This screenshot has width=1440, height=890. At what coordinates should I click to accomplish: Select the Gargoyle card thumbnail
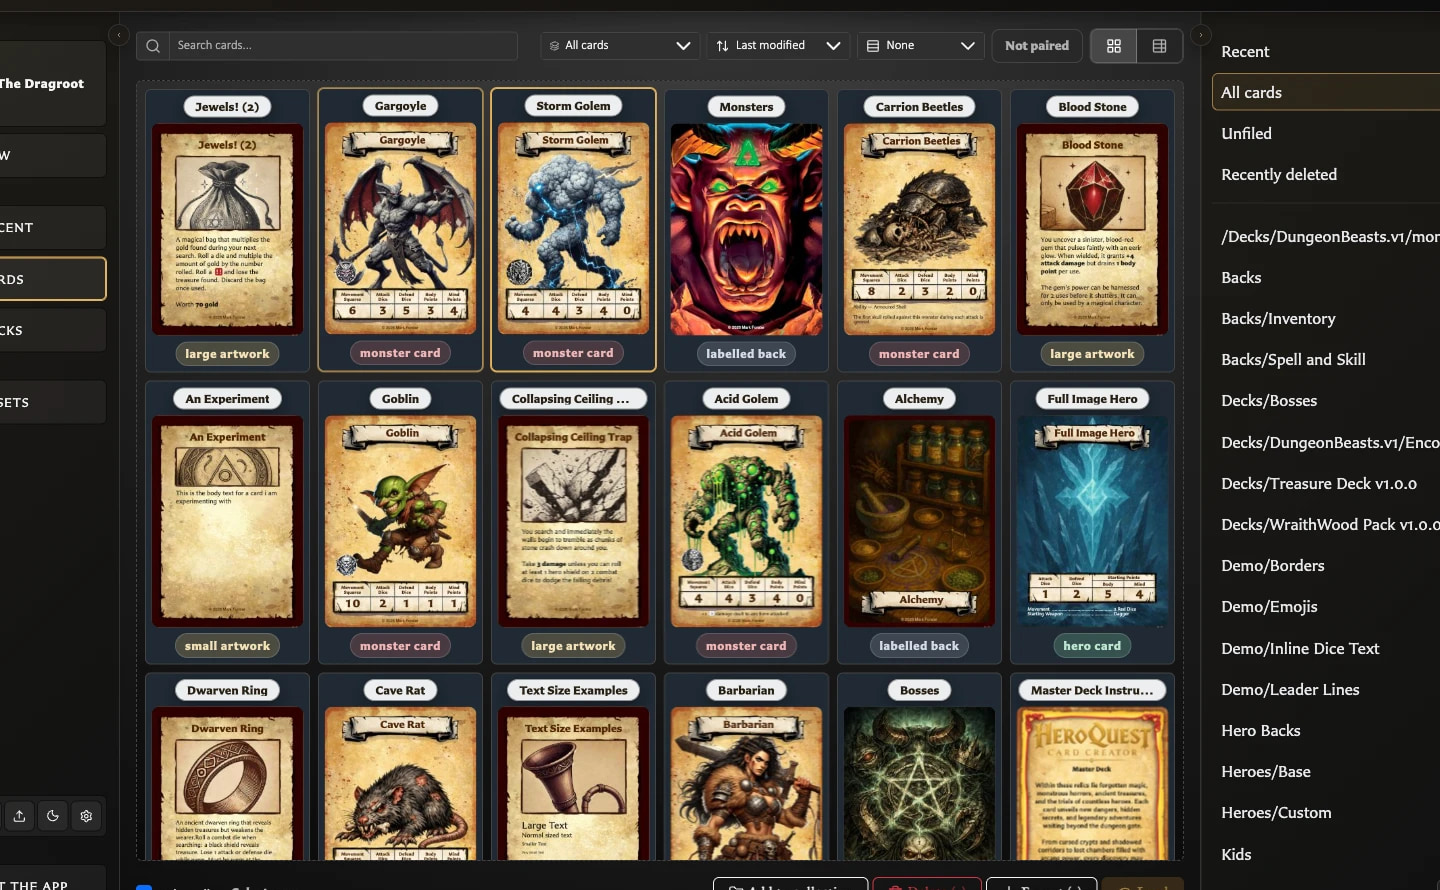tap(400, 229)
